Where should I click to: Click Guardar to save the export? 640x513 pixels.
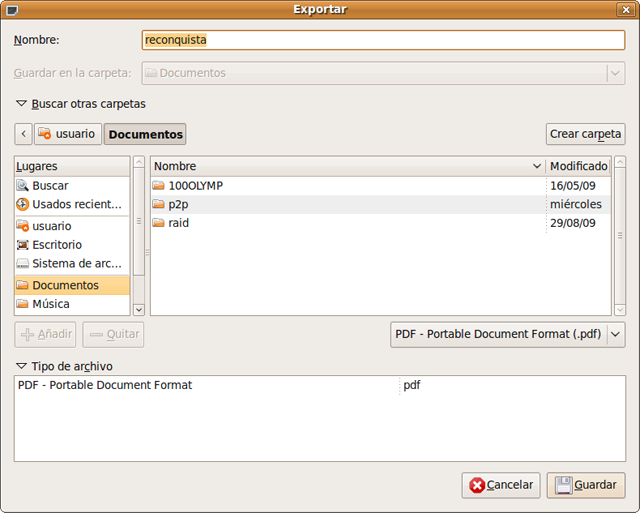point(586,485)
